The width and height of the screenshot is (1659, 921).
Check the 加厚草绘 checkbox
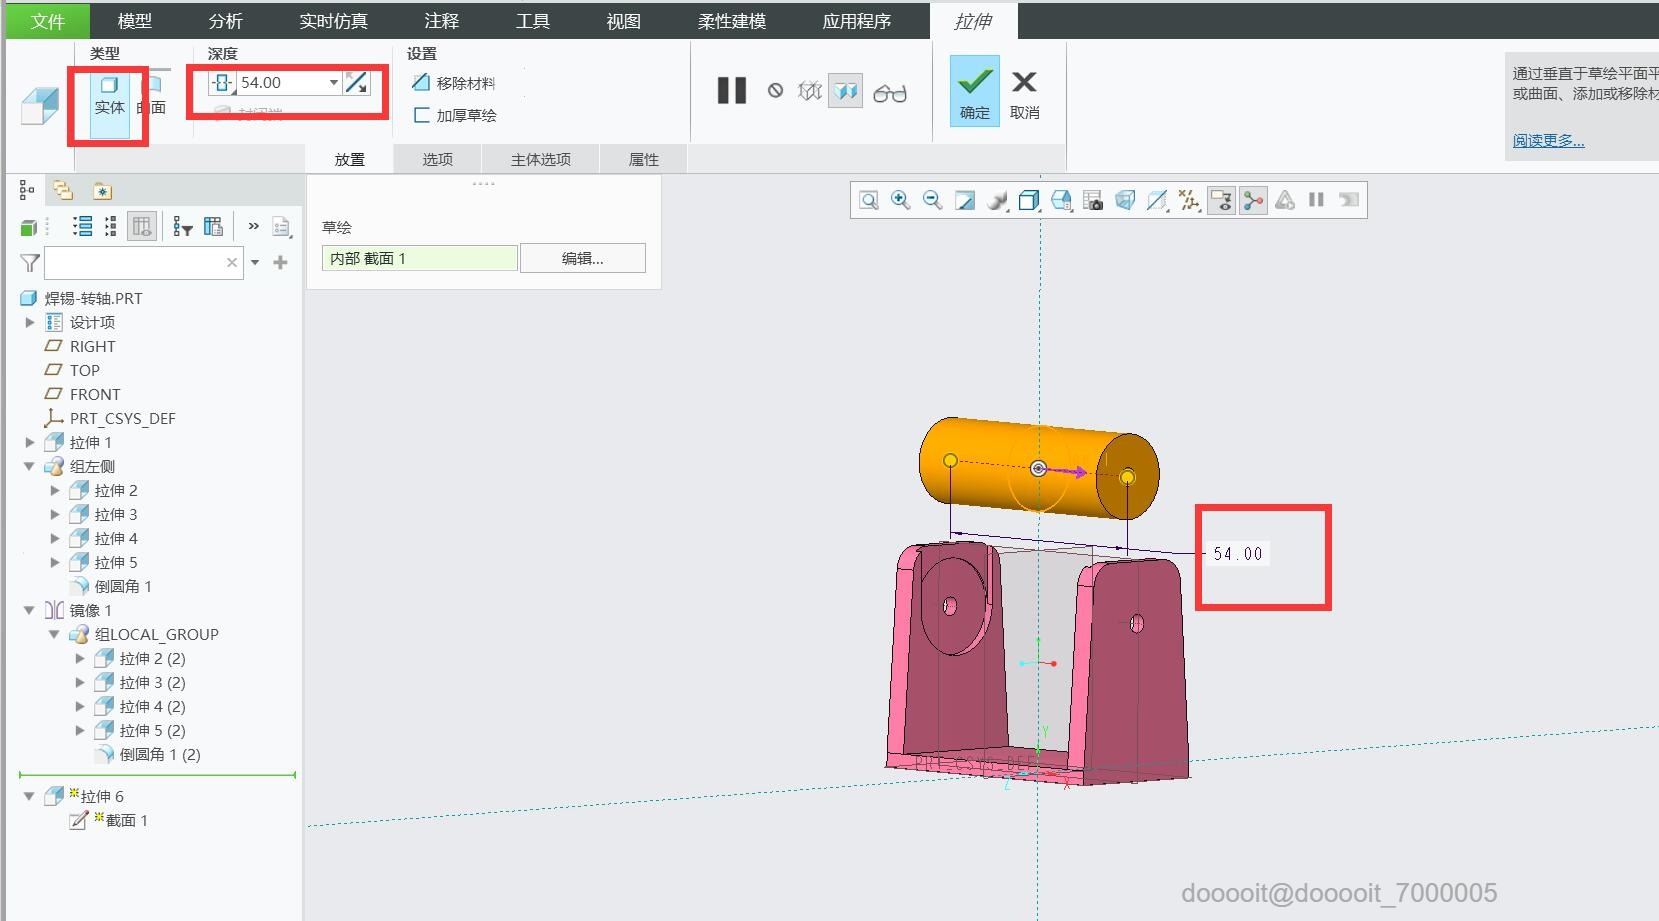pos(422,115)
